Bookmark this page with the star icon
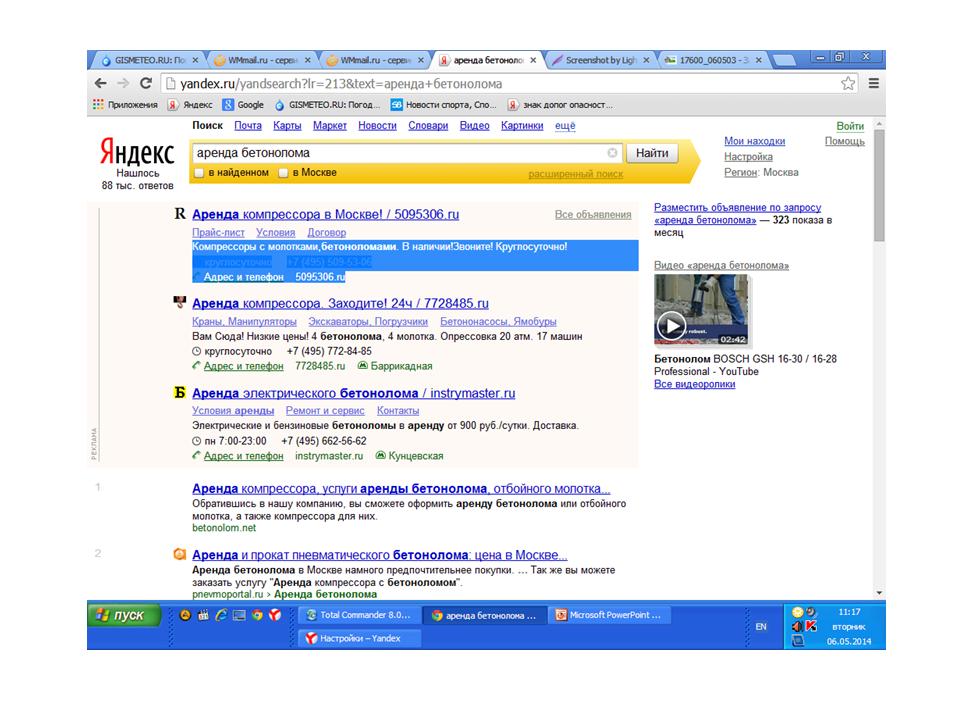Image resolution: width=960 pixels, height=720 pixels. (848, 83)
